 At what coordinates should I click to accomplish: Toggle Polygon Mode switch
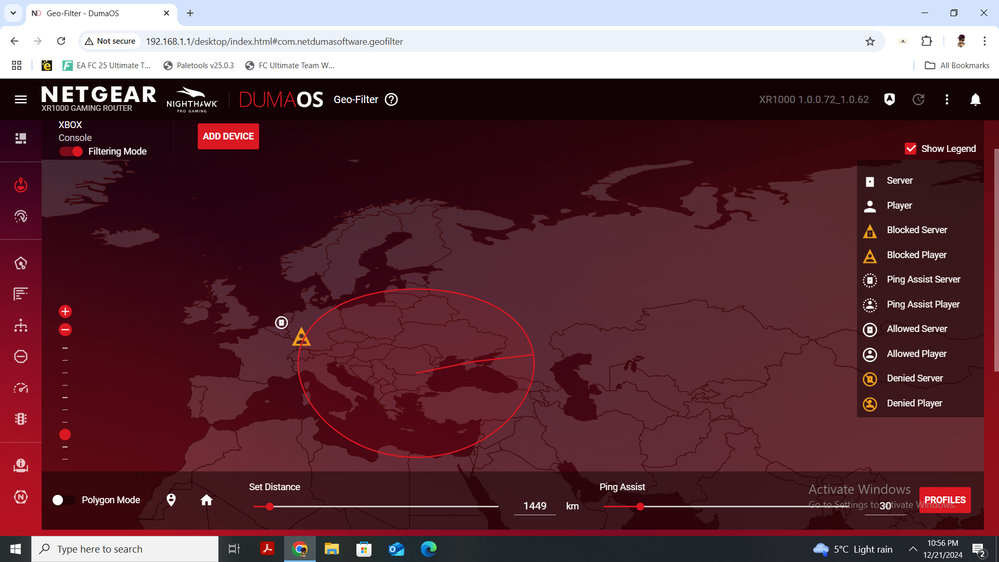point(62,500)
